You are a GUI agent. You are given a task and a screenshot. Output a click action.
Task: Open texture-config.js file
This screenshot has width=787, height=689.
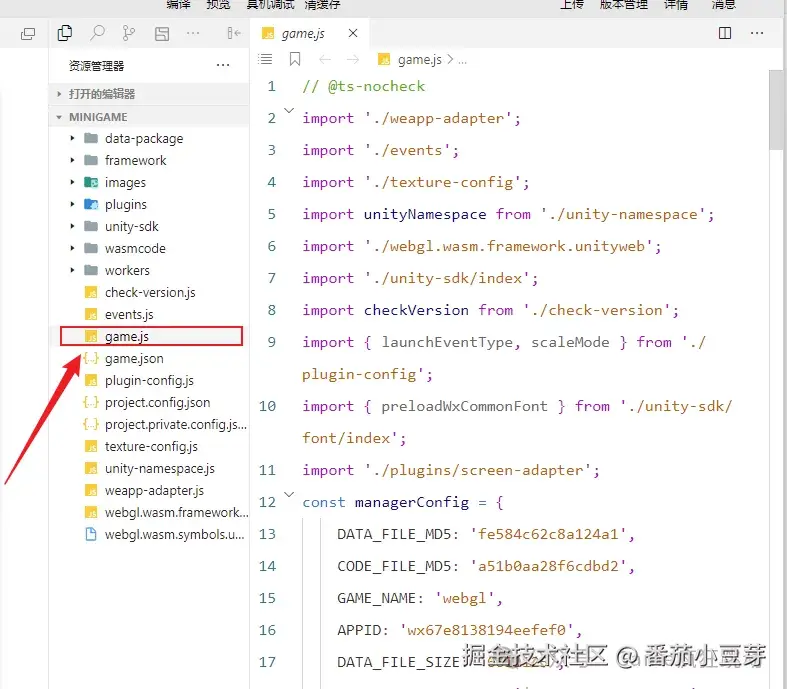[x=149, y=447]
